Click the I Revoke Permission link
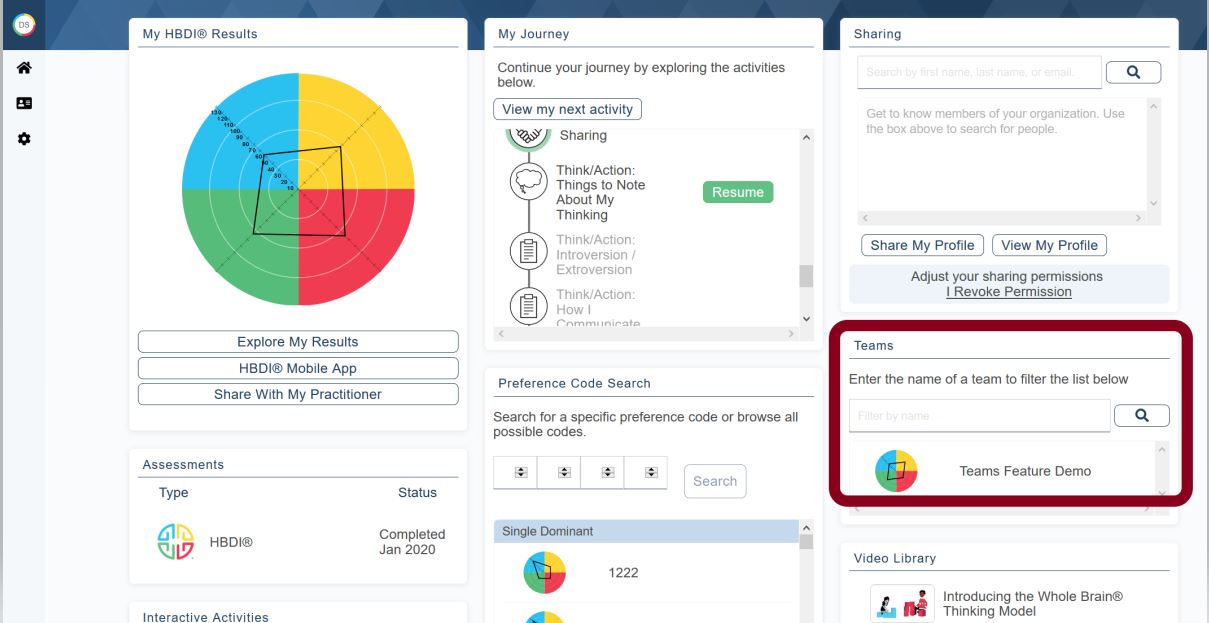Viewport: 1209px width, 623px height. (x=1008, y=292)
